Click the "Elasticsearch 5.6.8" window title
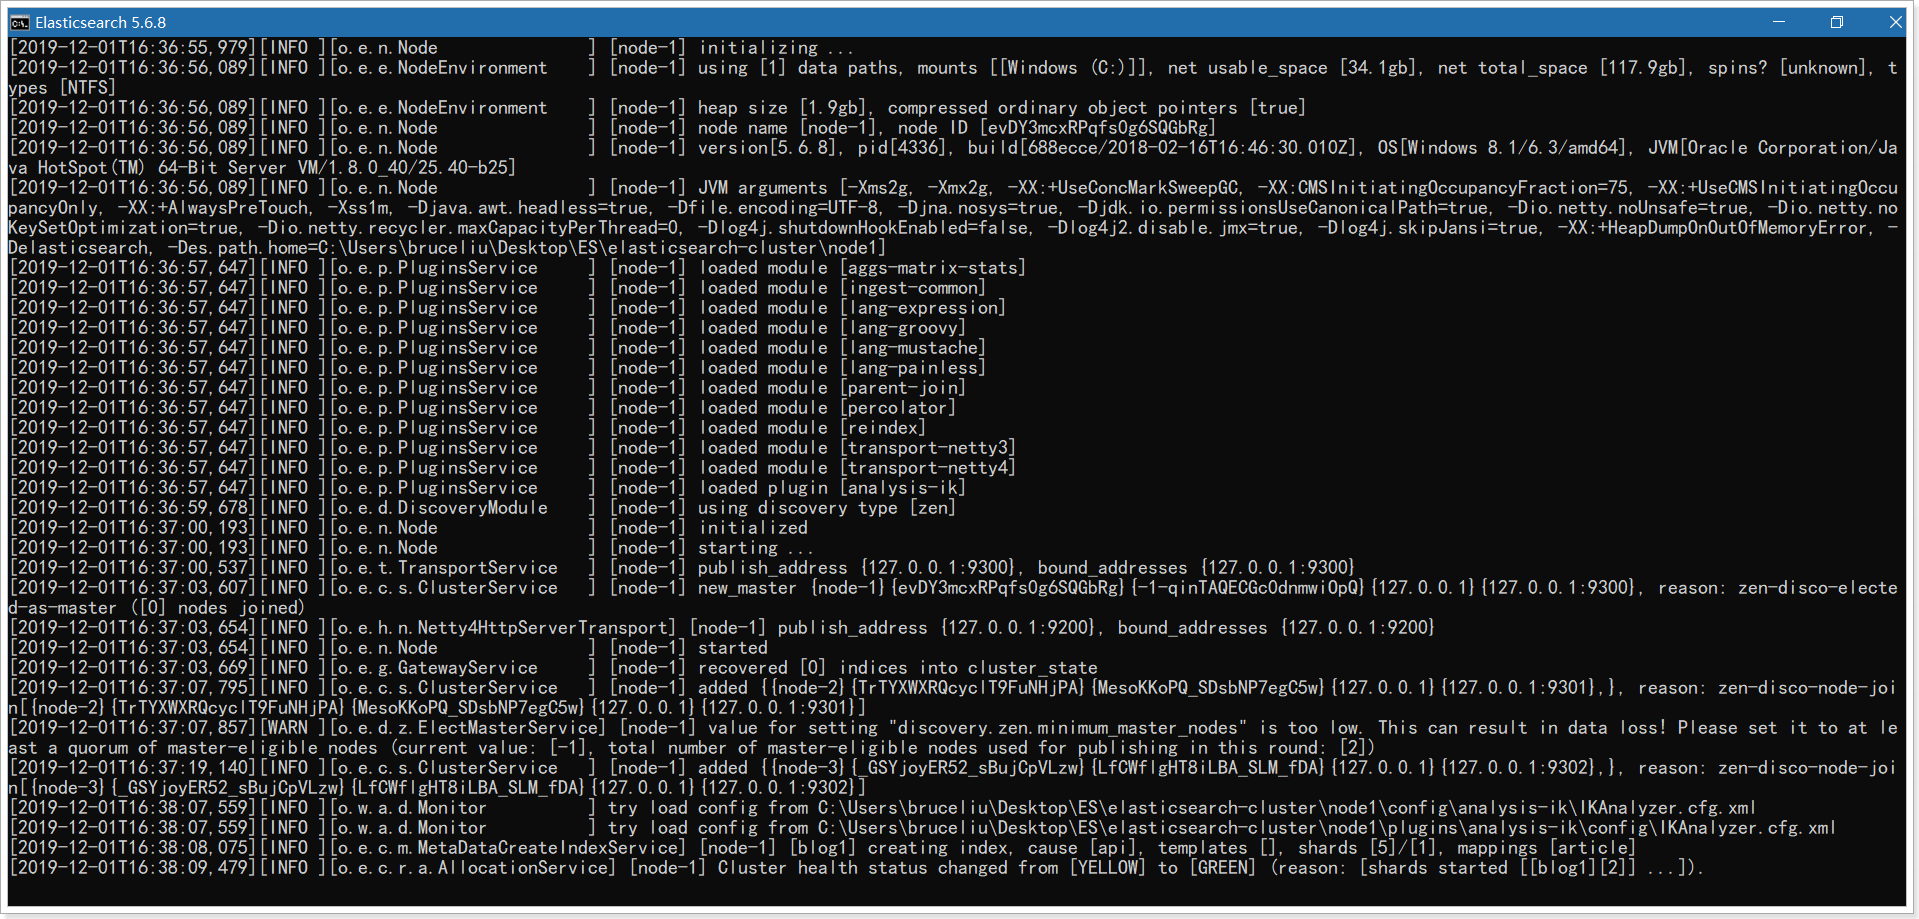1919x919 pixels. click(101, 22)
